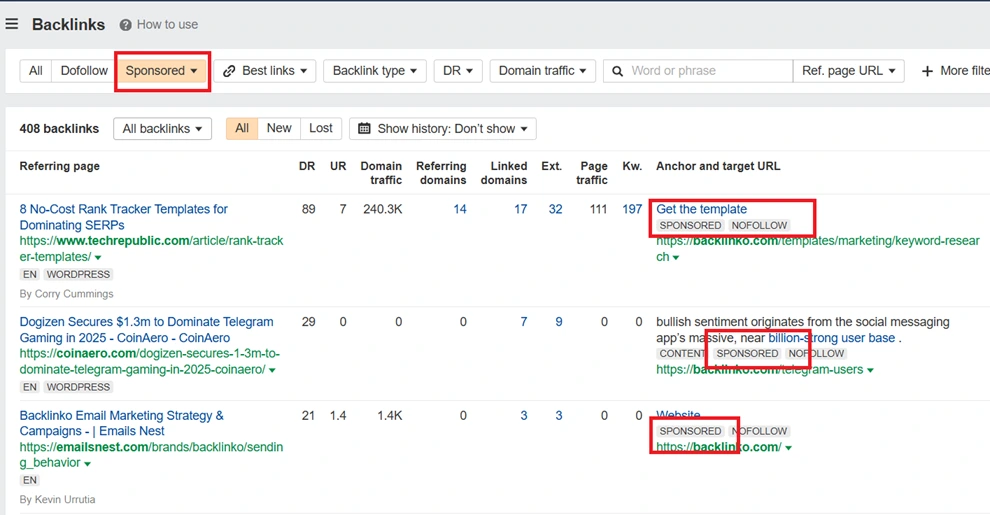Select the All link-type filter
This screenshot has width=990, height=515.
(36, 71)
